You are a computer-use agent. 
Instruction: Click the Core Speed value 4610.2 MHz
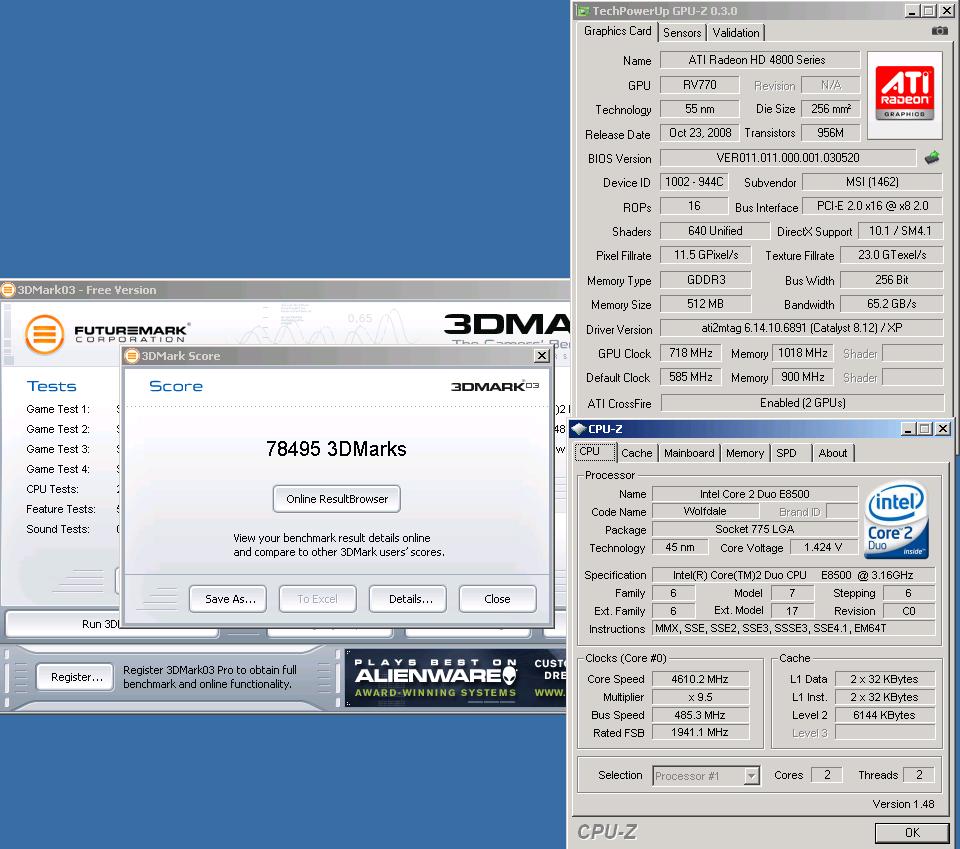700,679
